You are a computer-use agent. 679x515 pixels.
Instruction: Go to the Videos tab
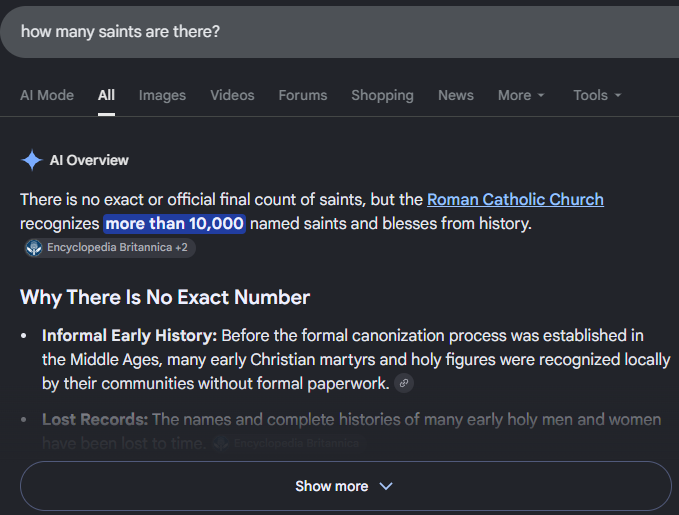(x=232, y=95)
